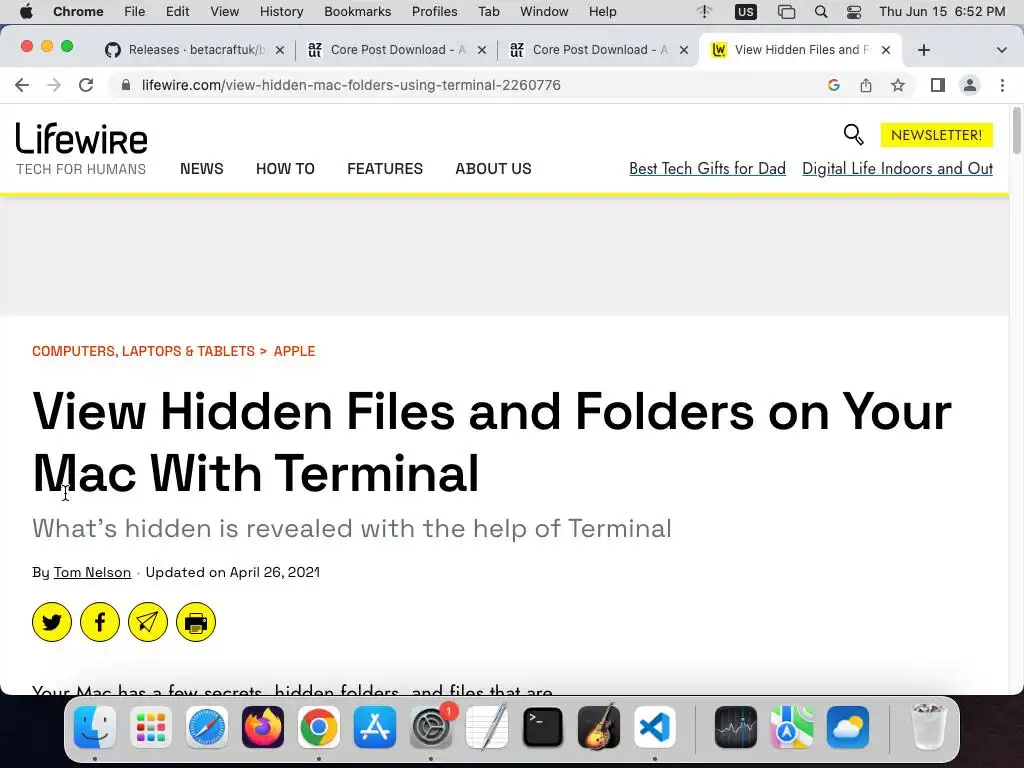Screen dimensions: 1024x768
Task: Open FEATURES navigation section
Action: (x=385, y=168)
